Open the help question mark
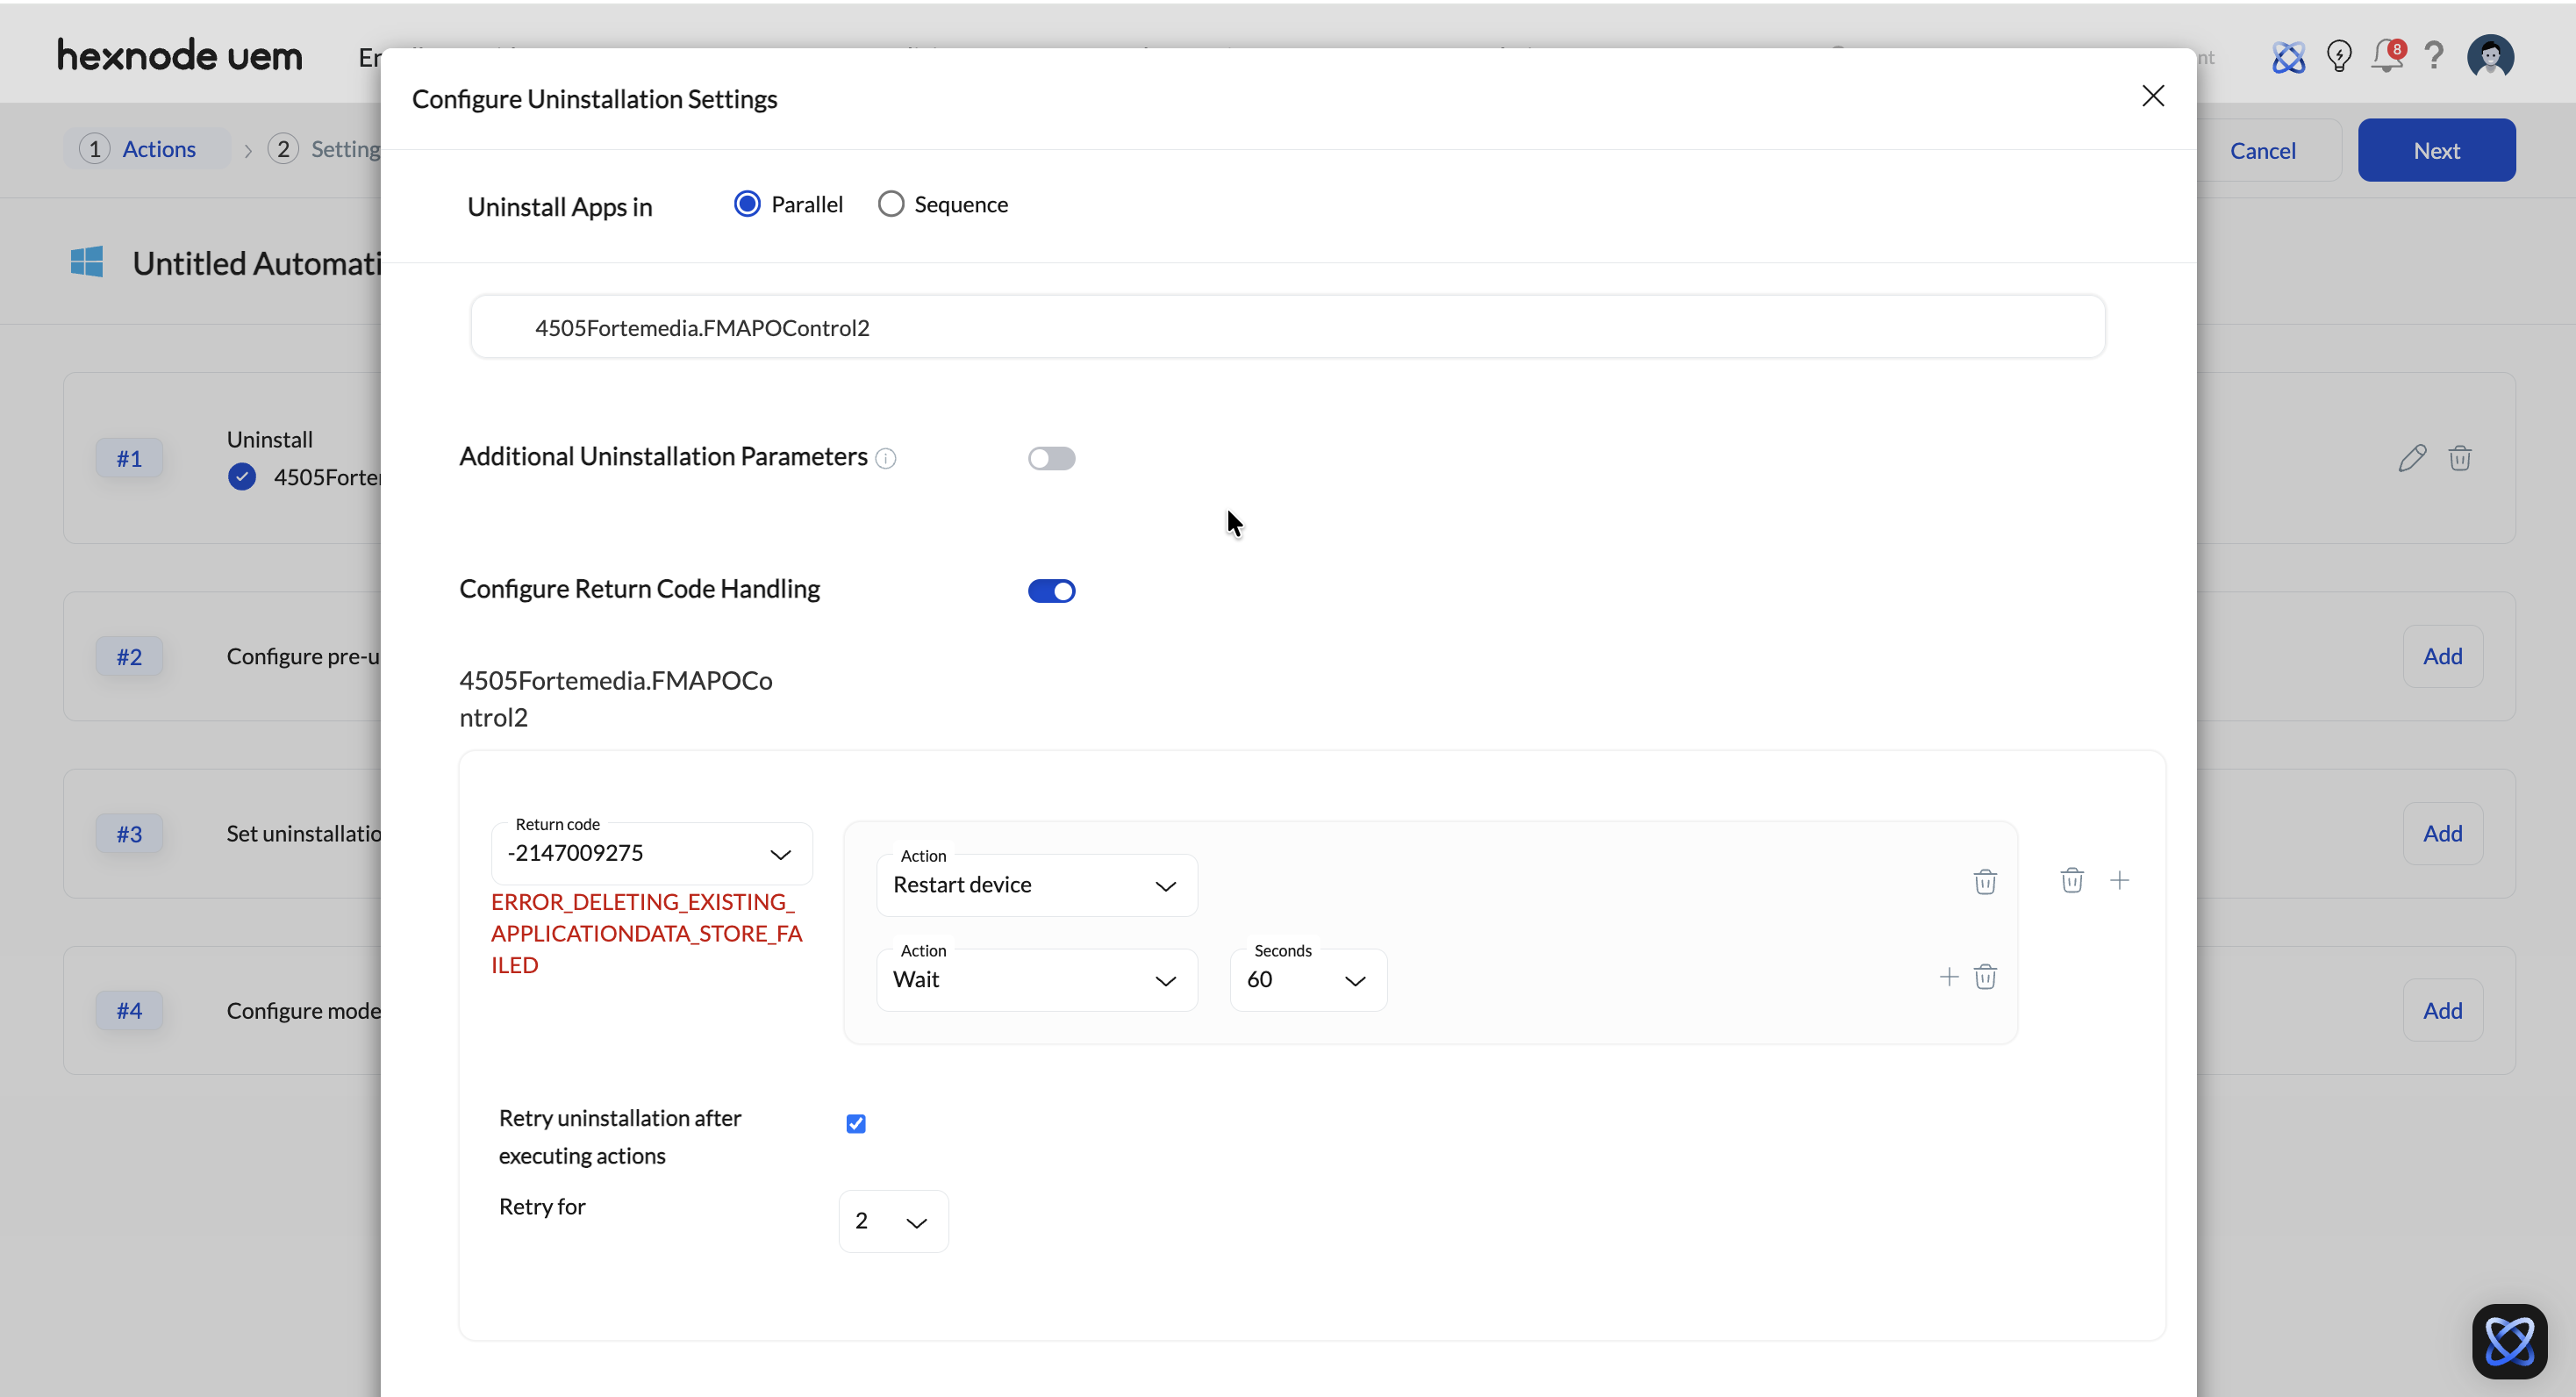Screen dimensions: 2576x1397 [2434, 56]
